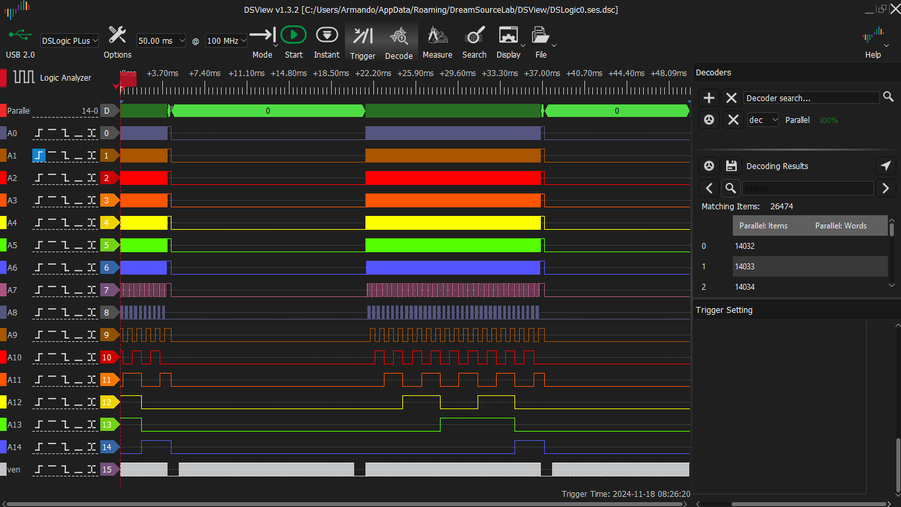
Task: Open the Trigger settings panel
Action: click(362, 40)
